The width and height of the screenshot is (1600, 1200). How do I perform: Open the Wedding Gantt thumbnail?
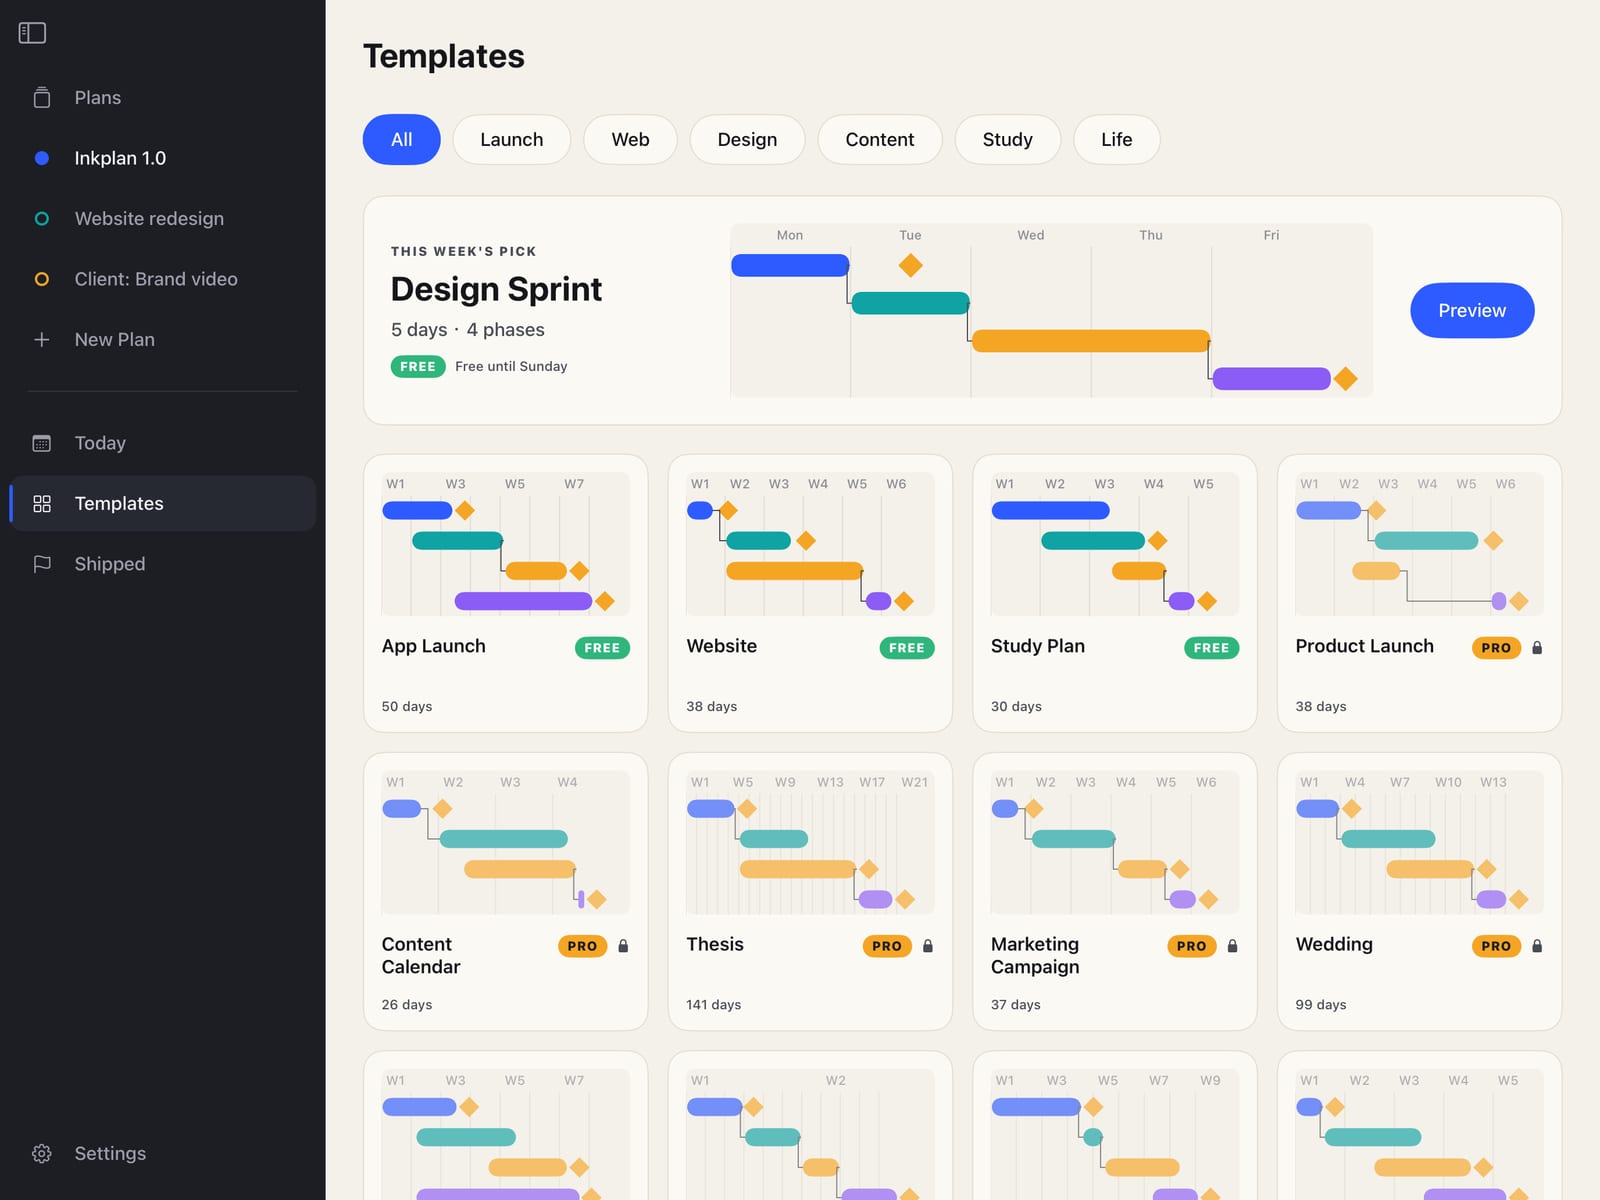(x=1419, y=842)
